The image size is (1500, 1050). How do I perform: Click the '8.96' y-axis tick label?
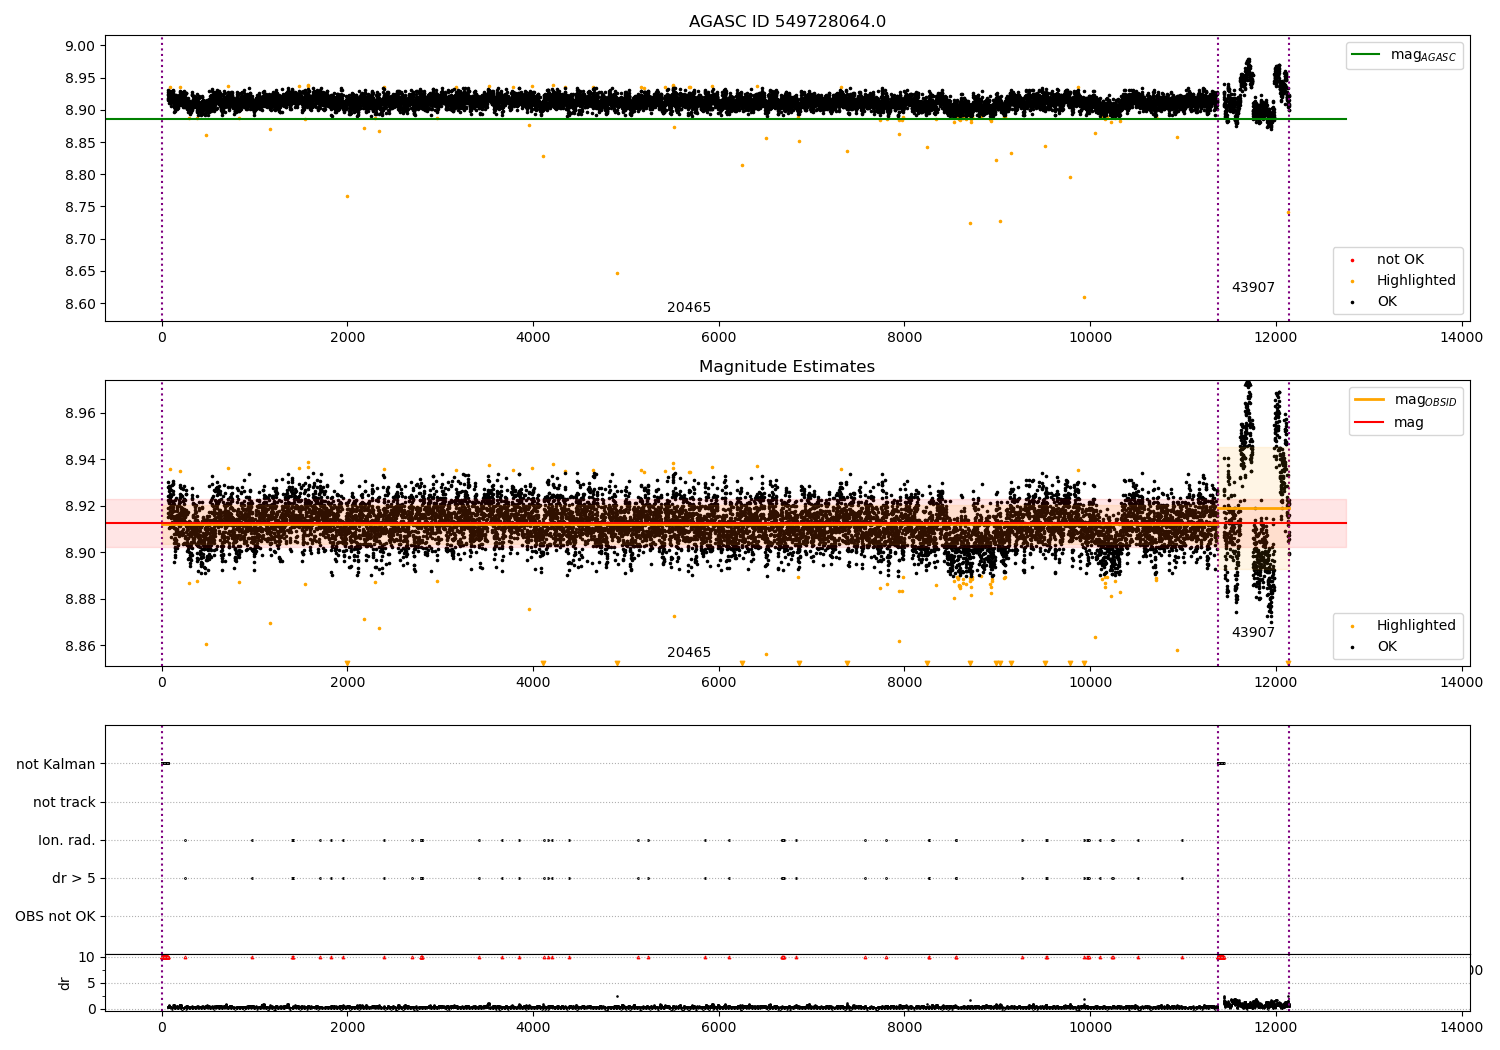[x=81, y=413]
